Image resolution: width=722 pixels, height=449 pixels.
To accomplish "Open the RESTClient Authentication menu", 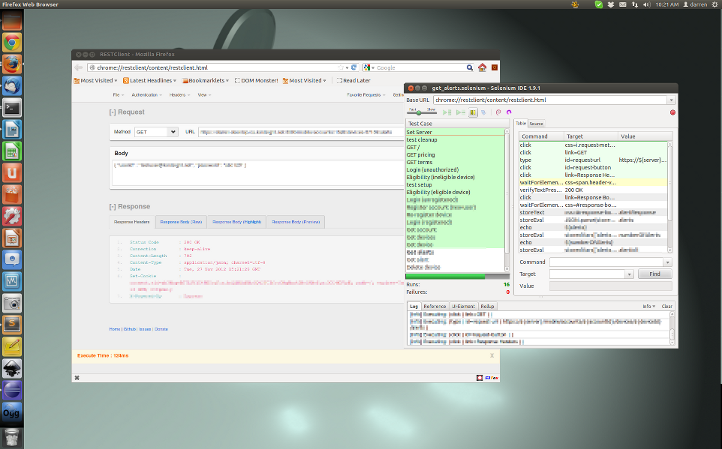I will 146,95.
